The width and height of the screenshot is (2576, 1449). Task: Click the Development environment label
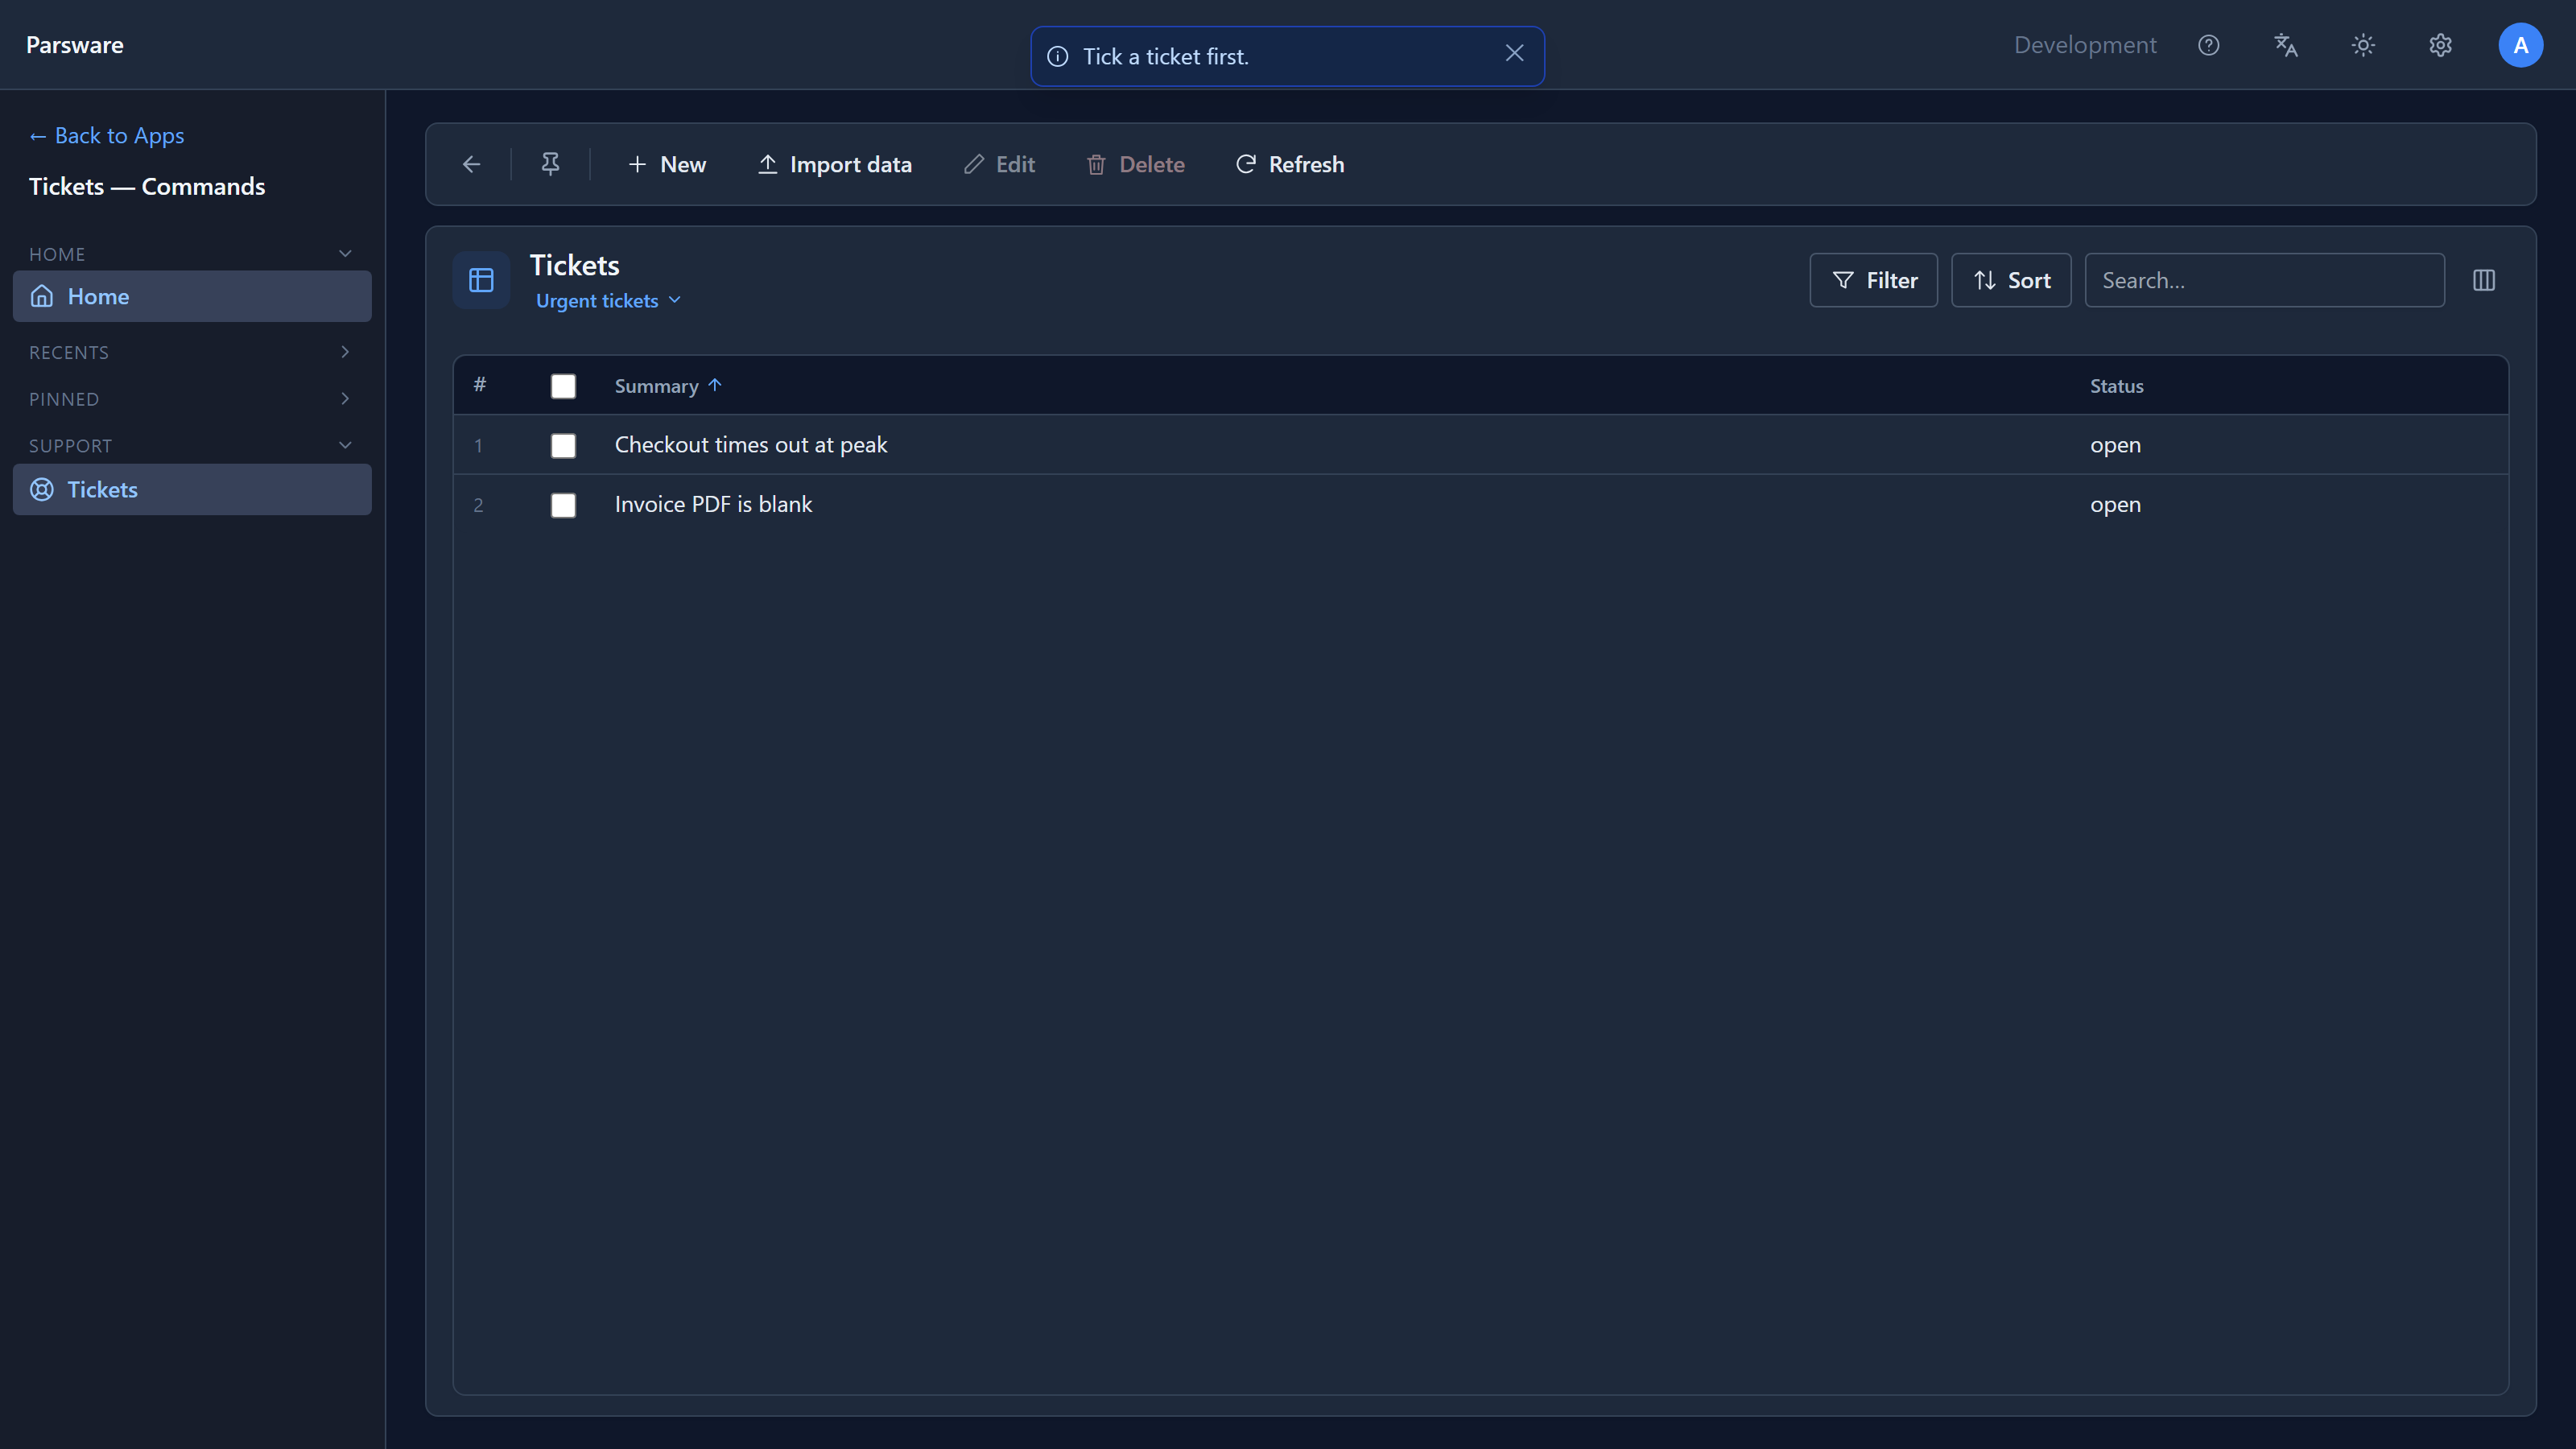click(x=2085, y=45)
